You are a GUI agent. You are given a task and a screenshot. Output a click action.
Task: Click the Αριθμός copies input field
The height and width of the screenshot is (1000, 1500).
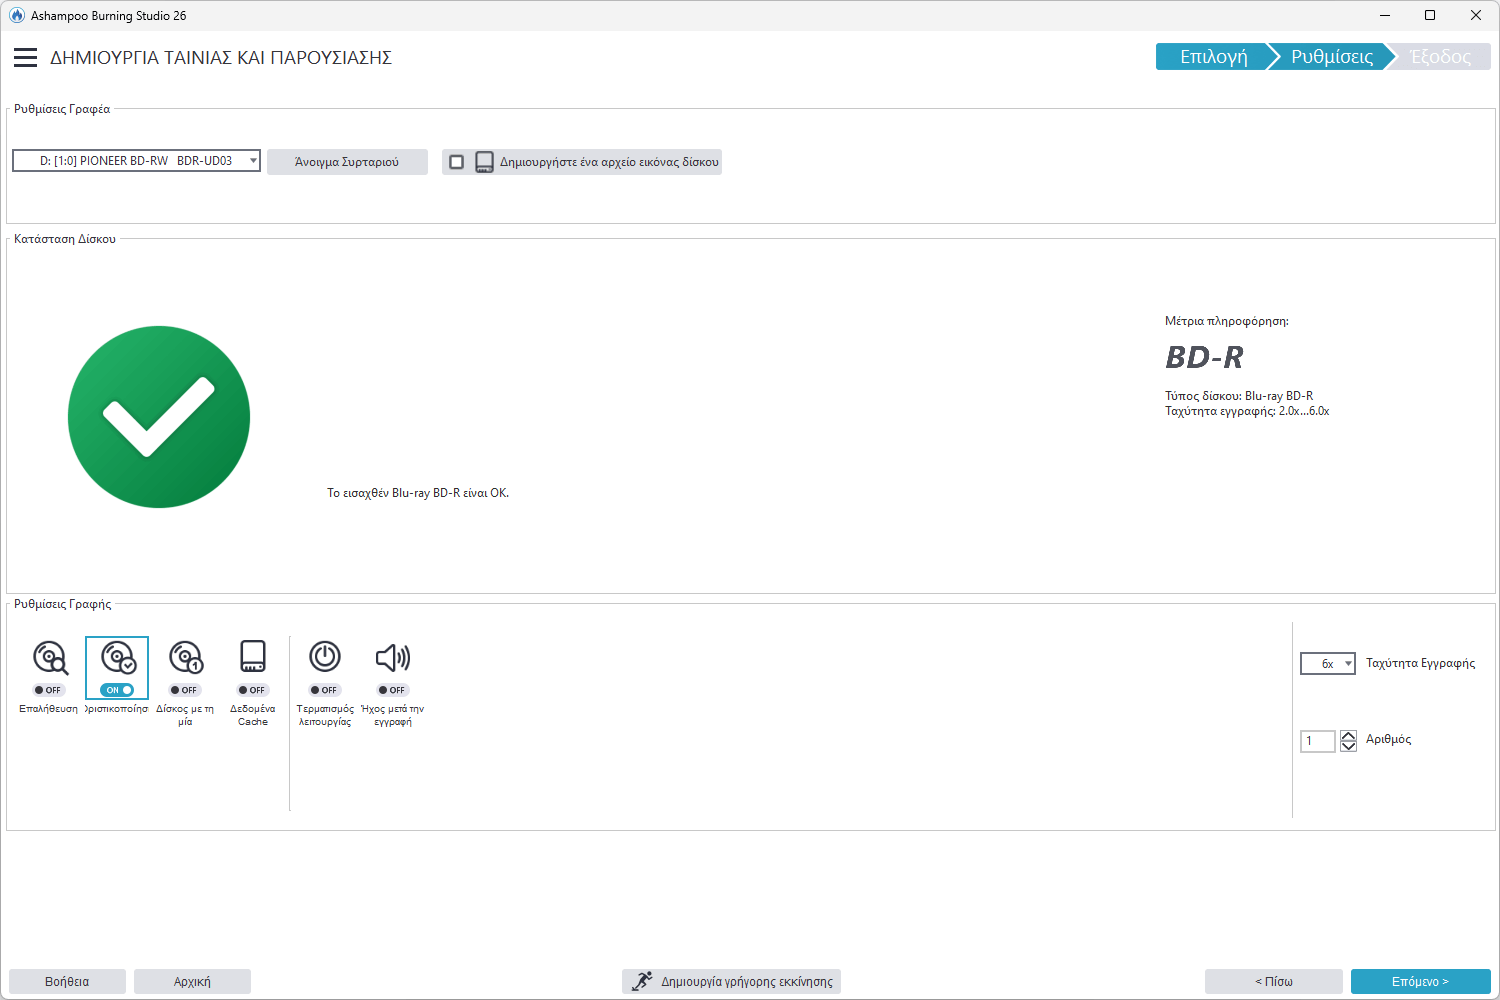click(1318, 741)
